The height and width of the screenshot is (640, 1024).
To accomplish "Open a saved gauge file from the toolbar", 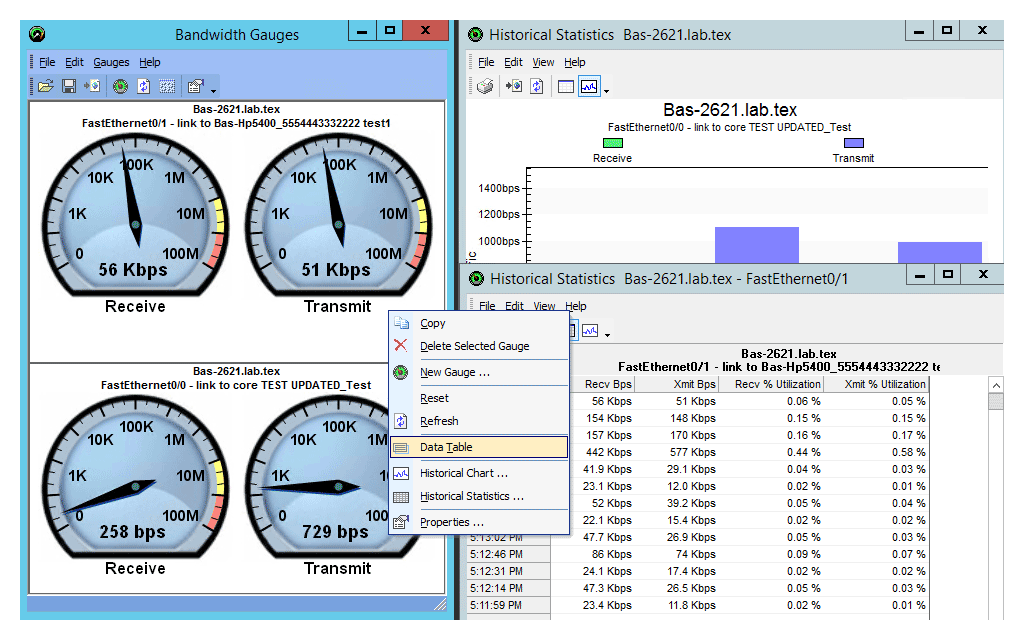I will [x=46, y=86].
